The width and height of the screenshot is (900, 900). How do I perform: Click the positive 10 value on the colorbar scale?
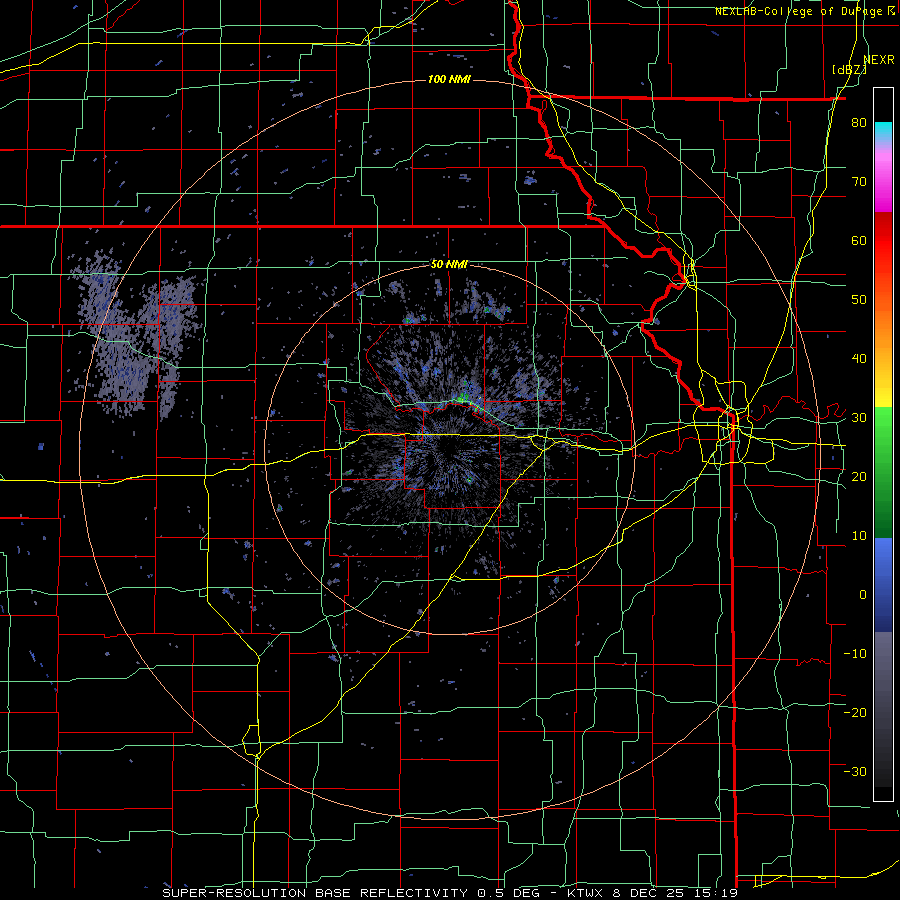[859, 536]
